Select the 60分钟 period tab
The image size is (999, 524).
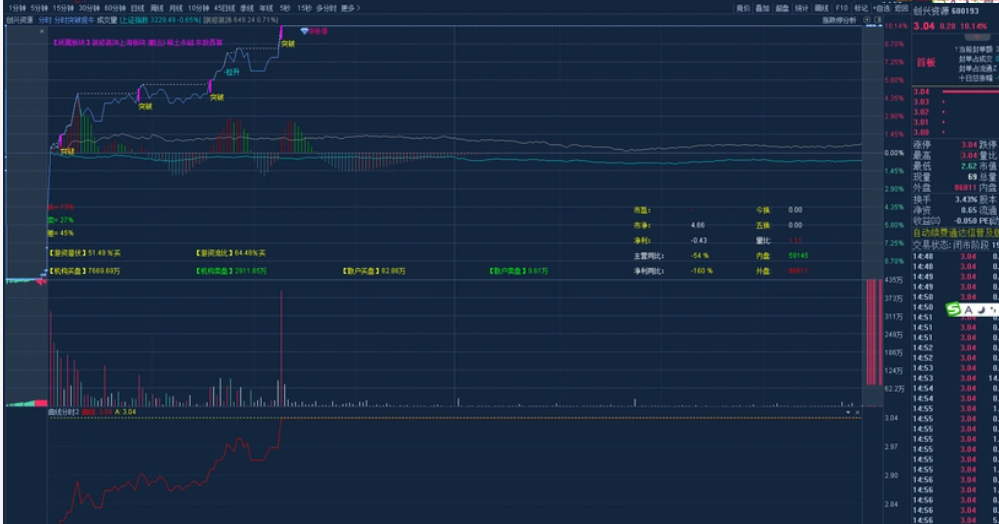tap(114, 7)
